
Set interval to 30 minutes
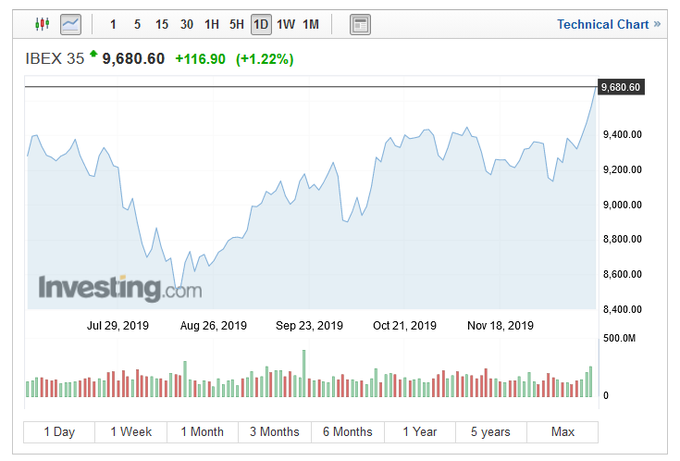[186, 24]
